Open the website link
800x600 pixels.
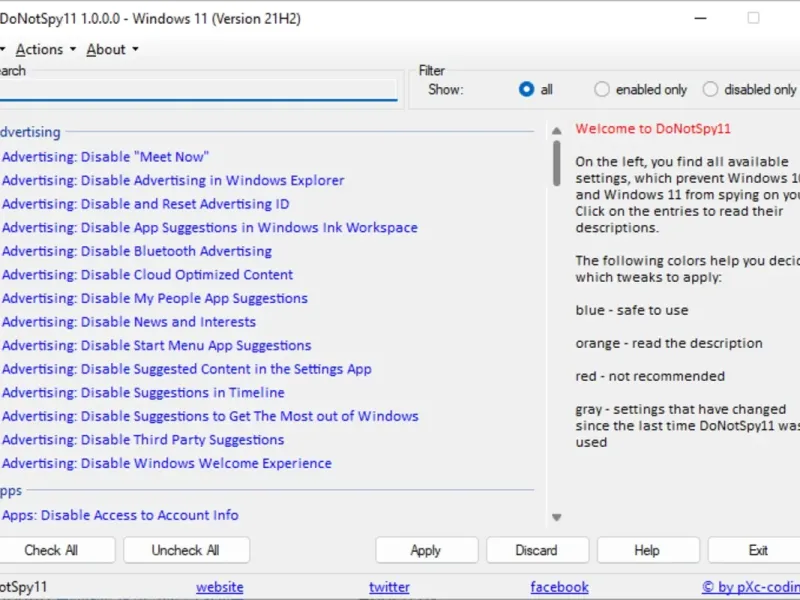click(219, 587)
